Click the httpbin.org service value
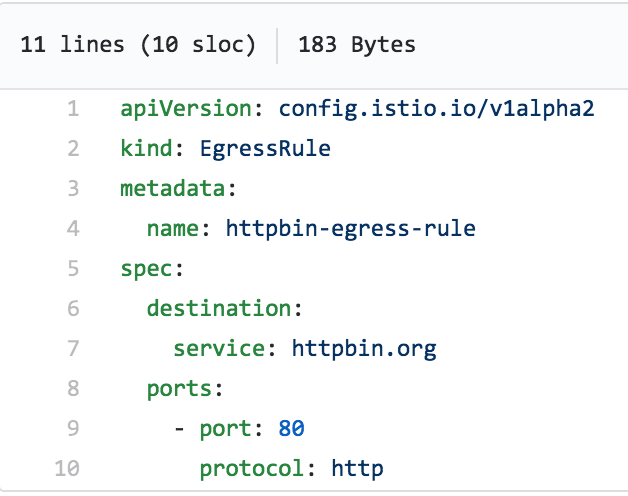 pyautogui.click(x=364, y=349)
